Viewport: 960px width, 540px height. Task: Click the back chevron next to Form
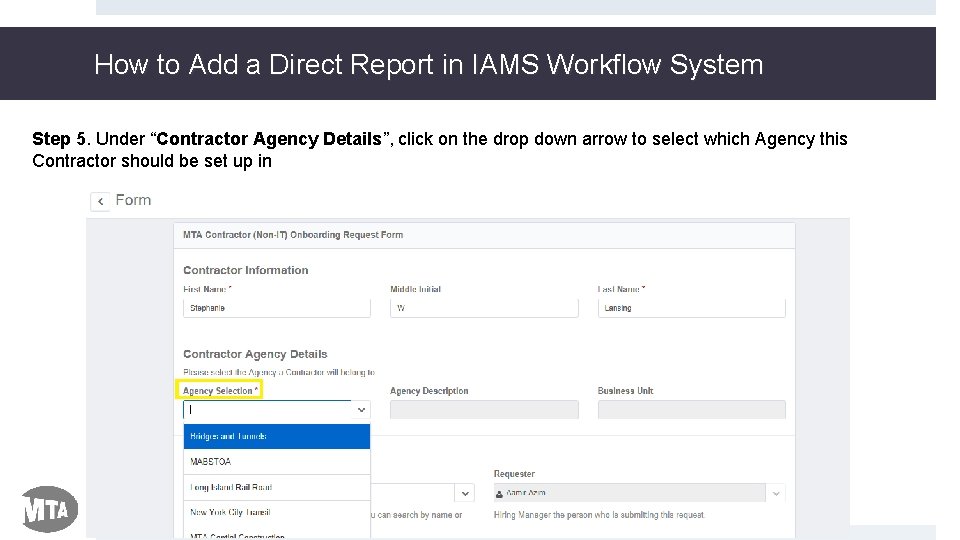(100, 201)
